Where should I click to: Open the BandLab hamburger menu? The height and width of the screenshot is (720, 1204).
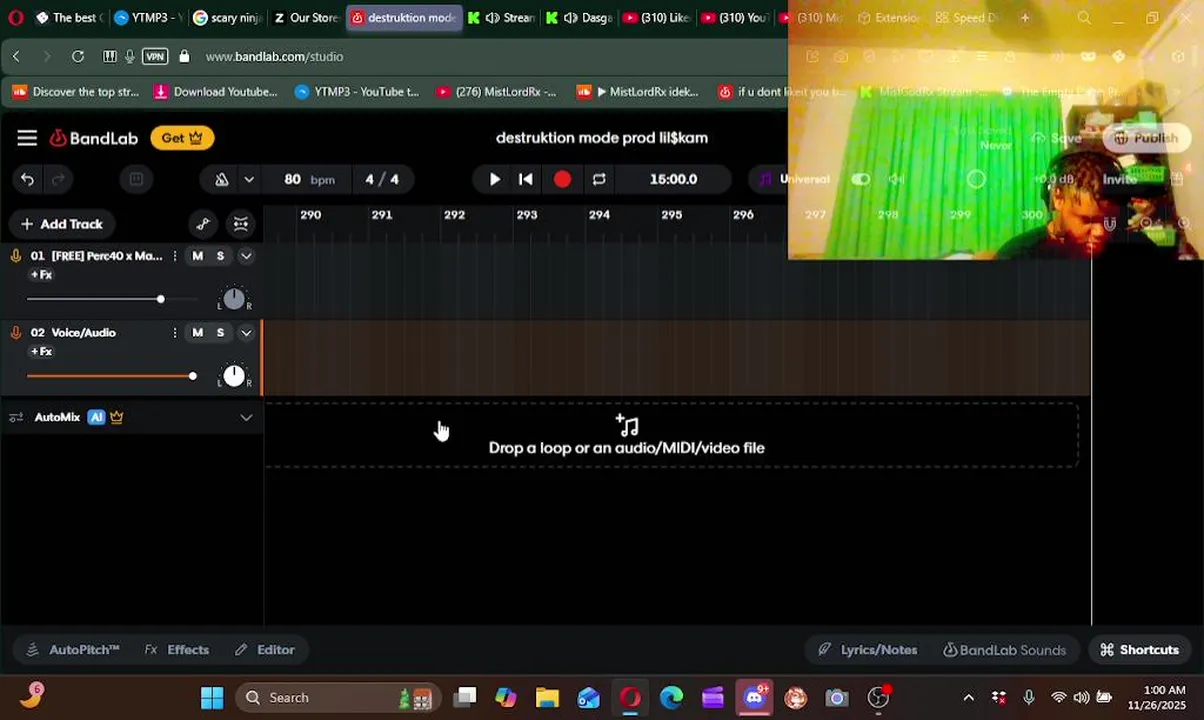pos(27,138)
